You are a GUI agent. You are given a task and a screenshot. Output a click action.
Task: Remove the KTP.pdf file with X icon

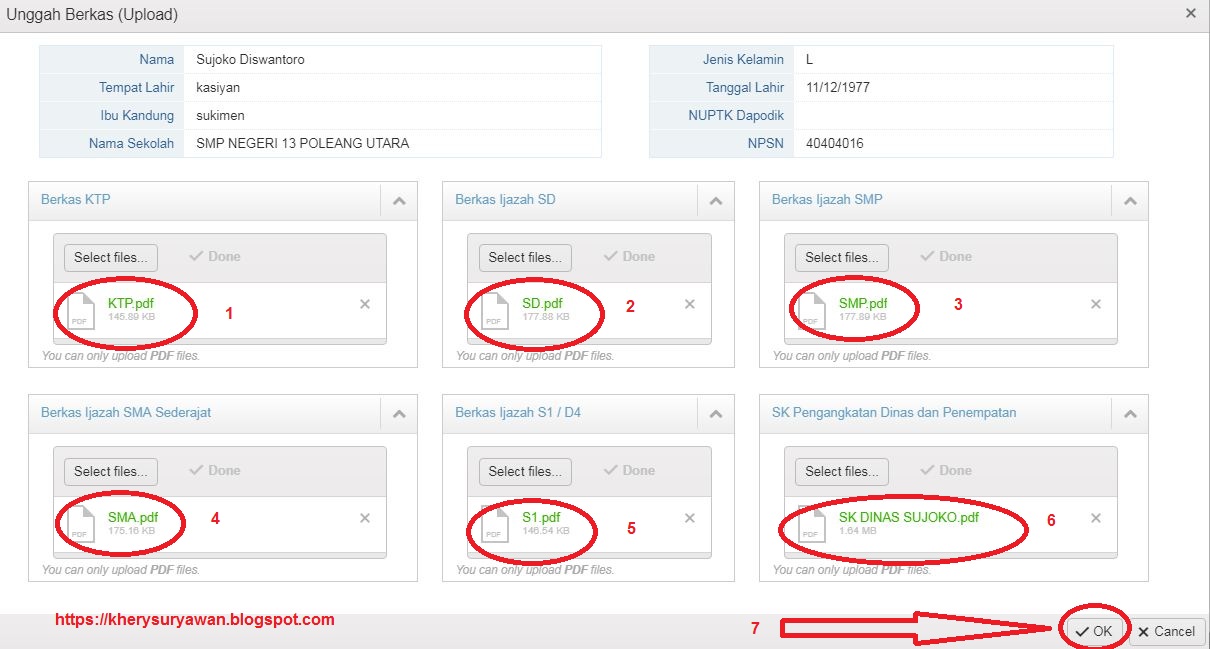(365, 304)
